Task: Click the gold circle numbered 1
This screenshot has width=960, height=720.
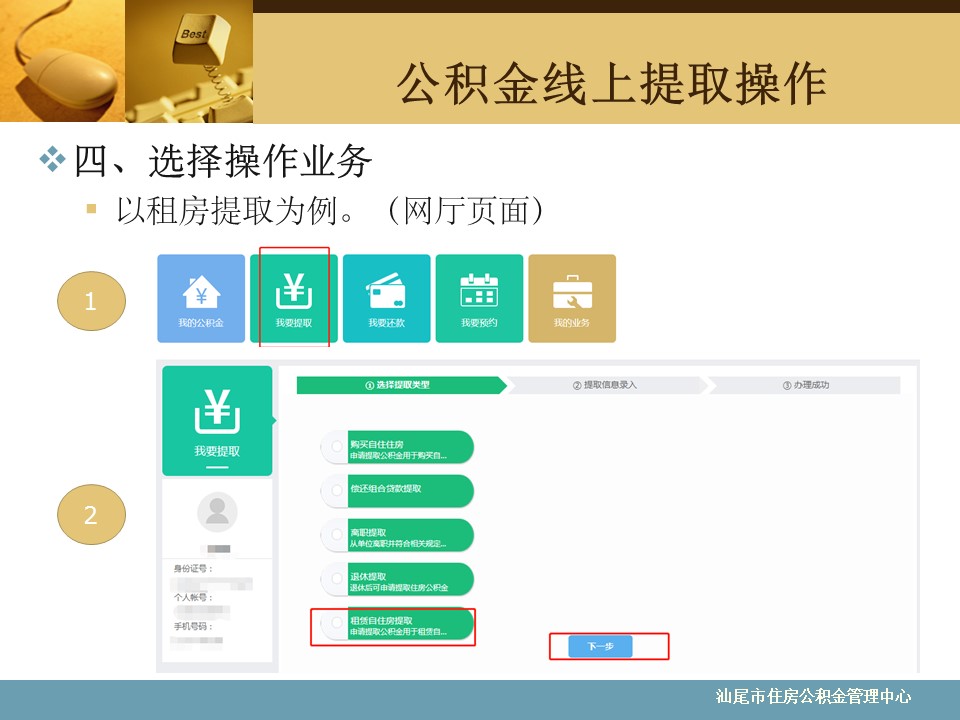Action: [91, 300]
